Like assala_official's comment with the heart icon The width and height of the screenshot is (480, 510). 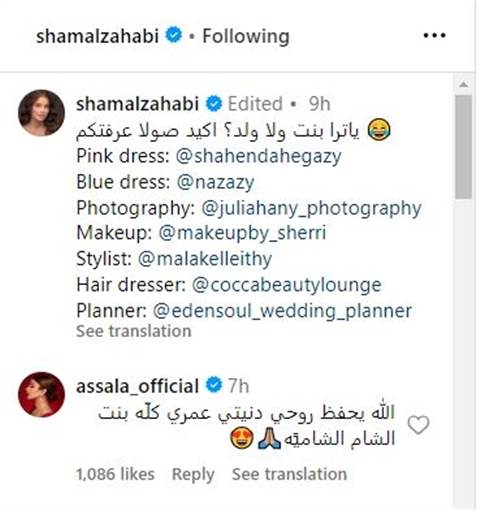418,425
